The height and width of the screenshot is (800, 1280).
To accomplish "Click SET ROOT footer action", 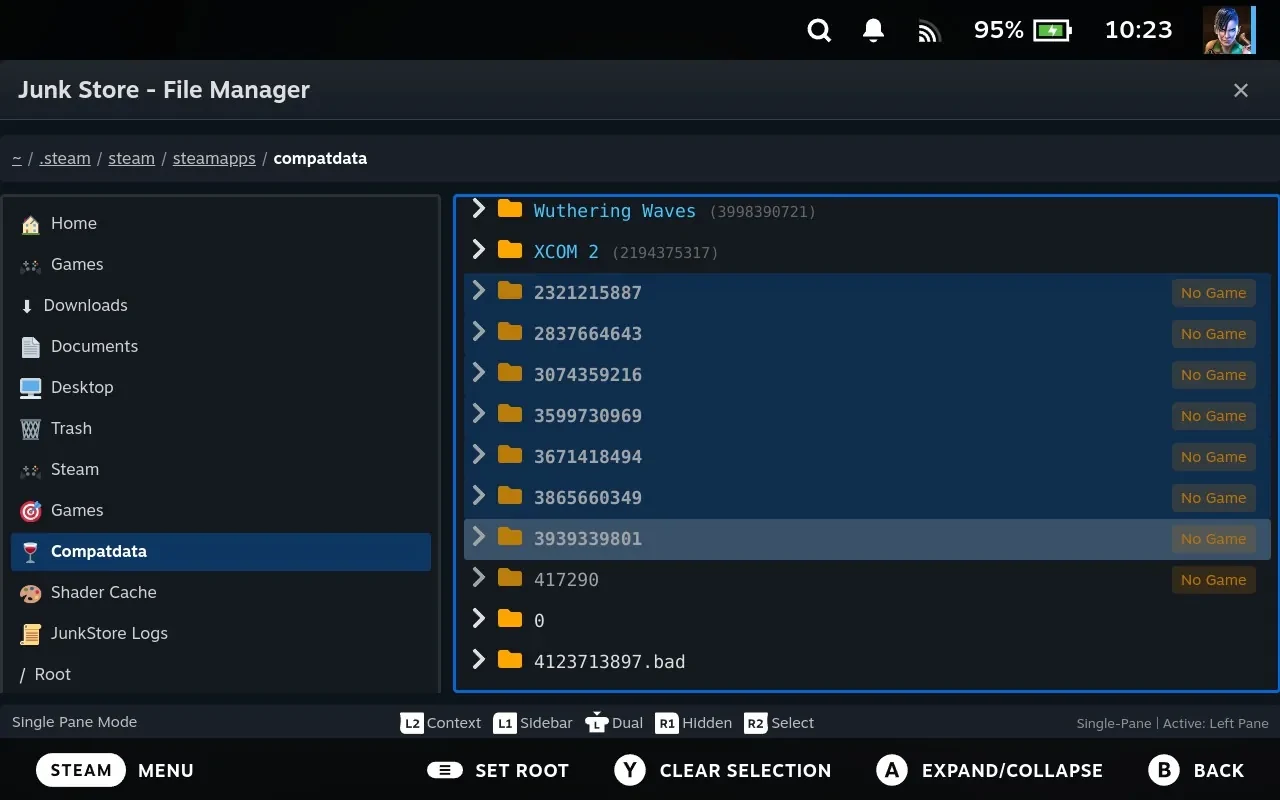I will (x=498, y=770).
